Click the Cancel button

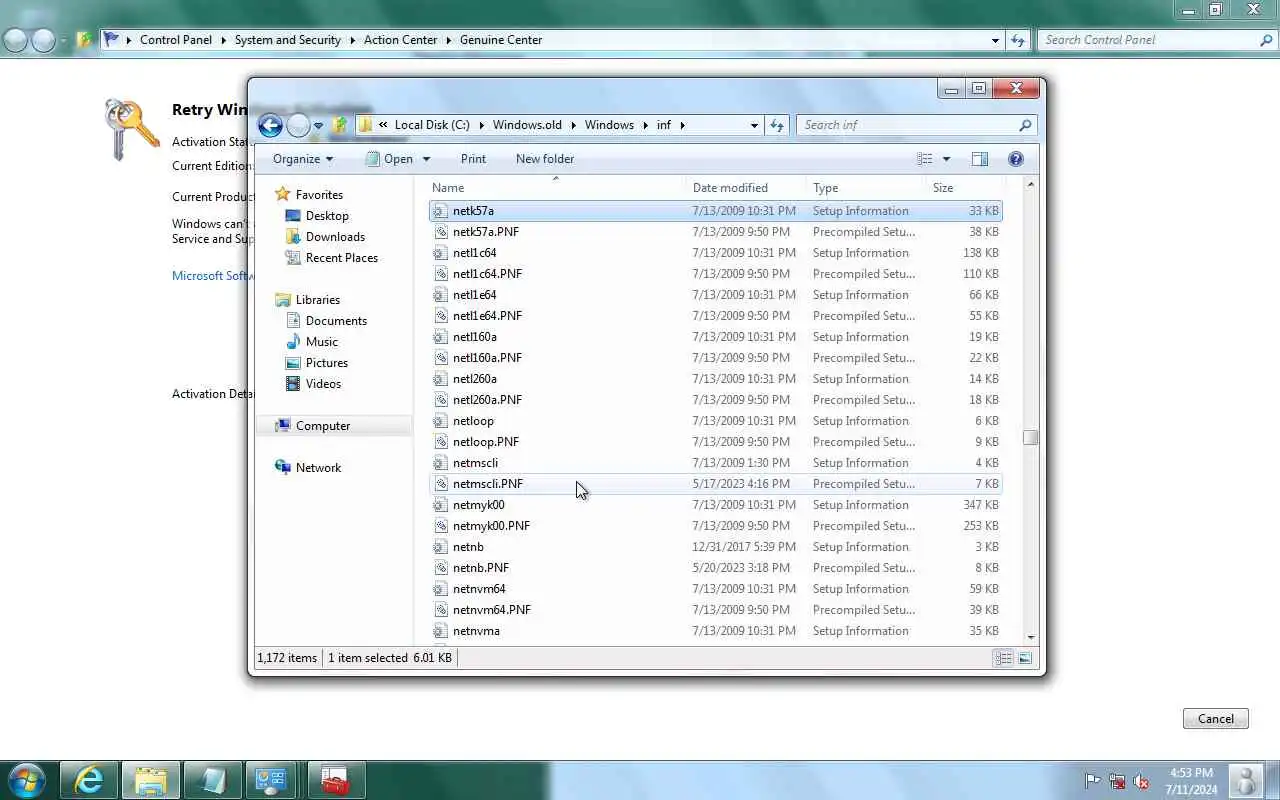click(x=1216, y=719)
